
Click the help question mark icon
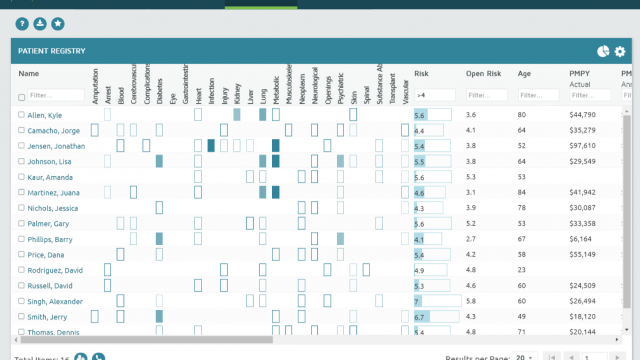22,24
